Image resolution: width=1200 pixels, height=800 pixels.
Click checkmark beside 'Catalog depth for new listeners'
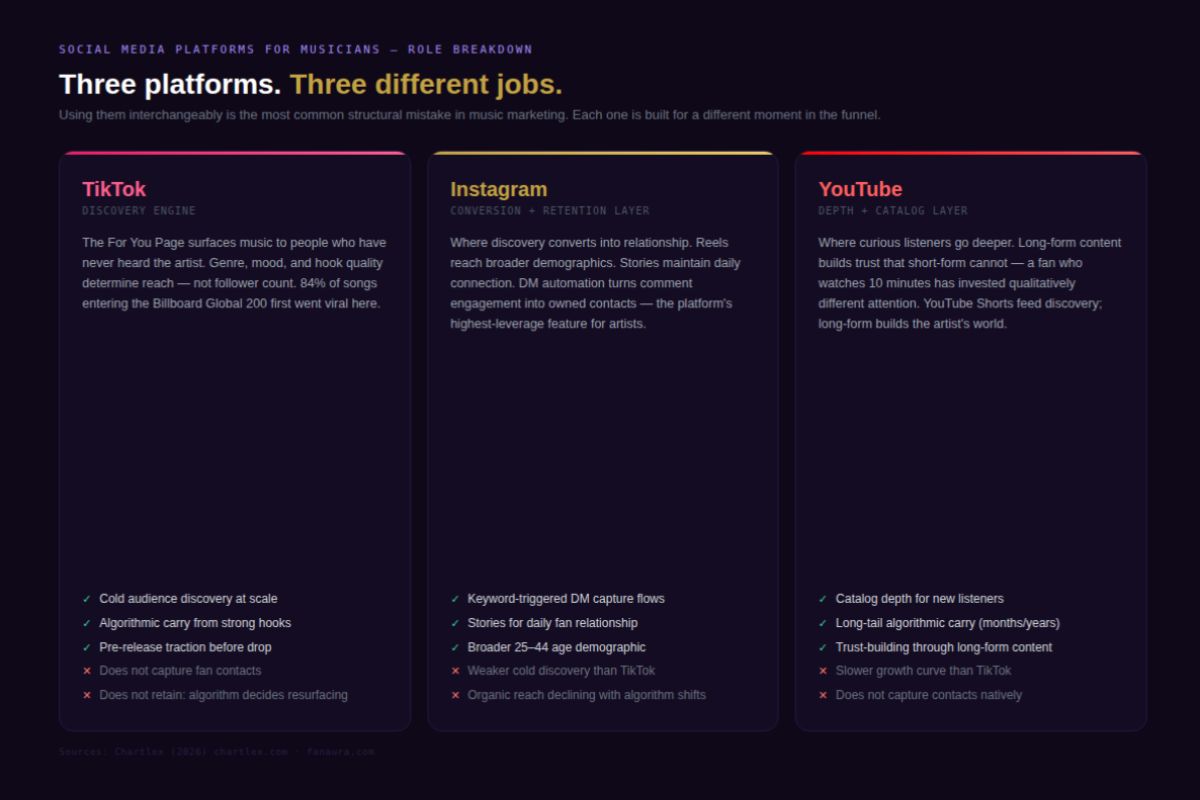(823, 599)
